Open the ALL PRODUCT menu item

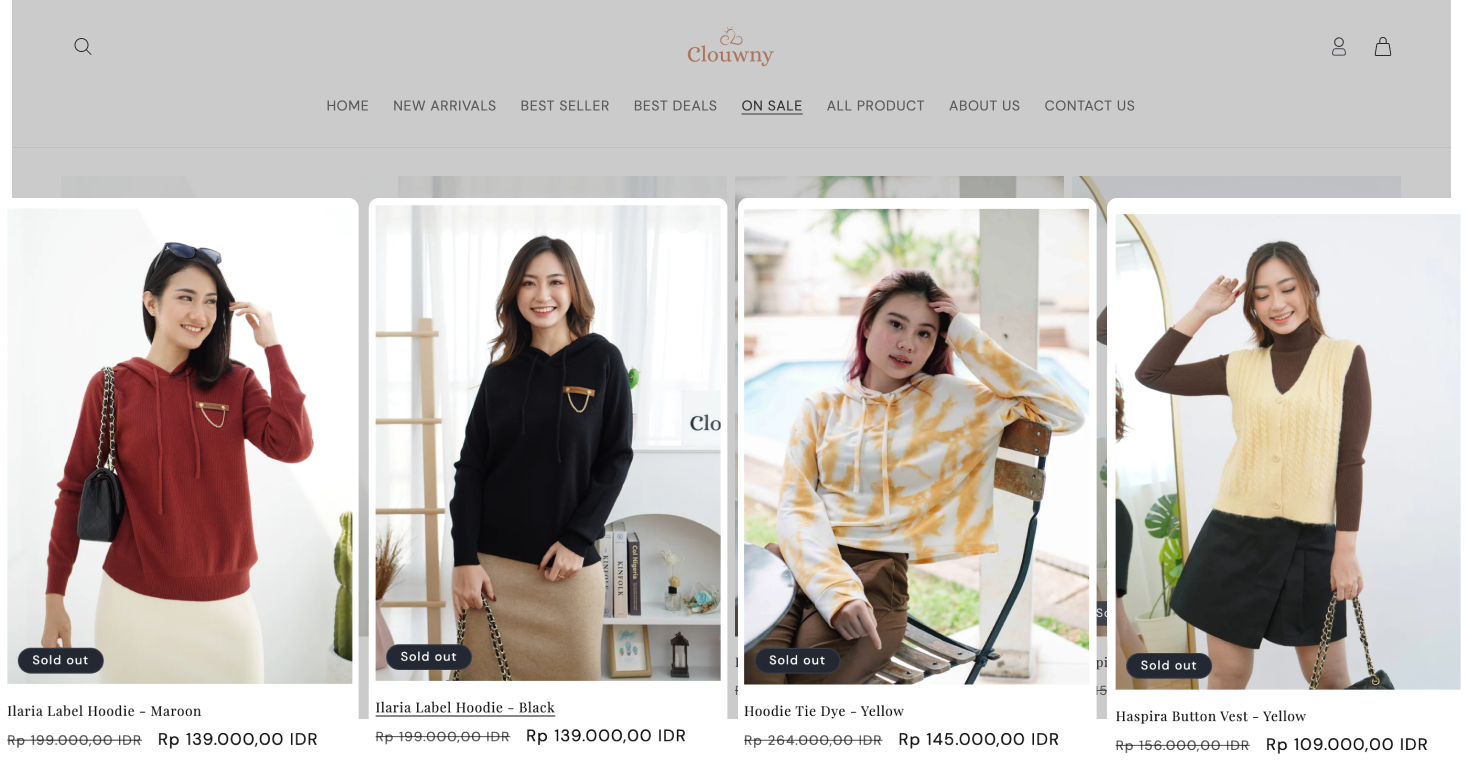pyautogui.click(x=876, y=106)
